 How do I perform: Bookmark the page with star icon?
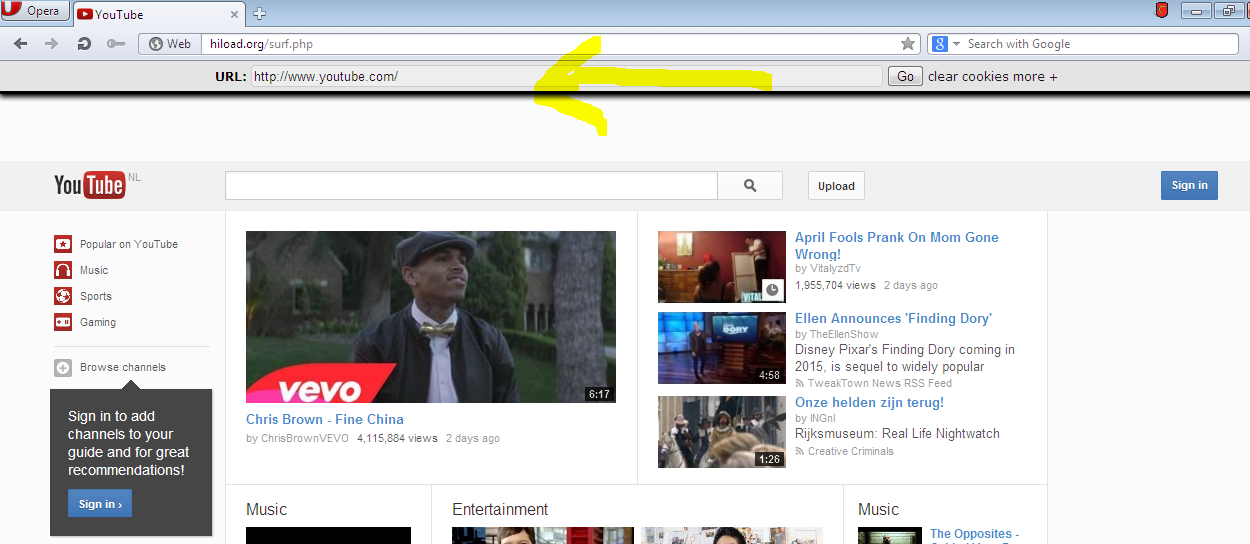908,44
